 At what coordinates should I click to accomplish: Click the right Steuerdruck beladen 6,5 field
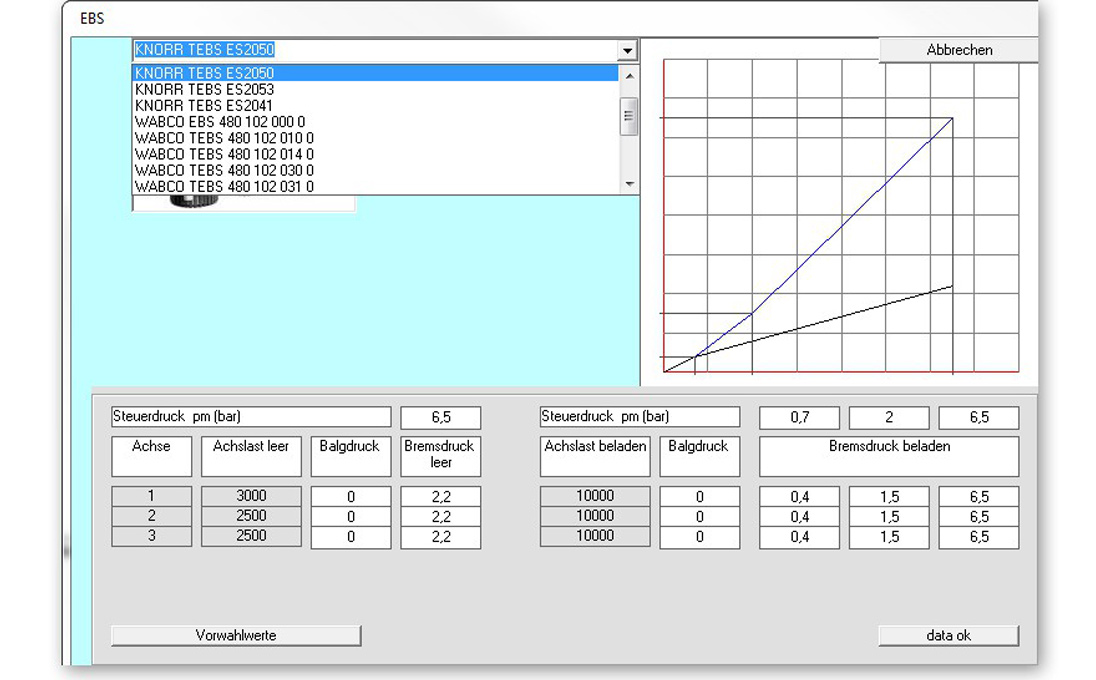coord(979,417)
